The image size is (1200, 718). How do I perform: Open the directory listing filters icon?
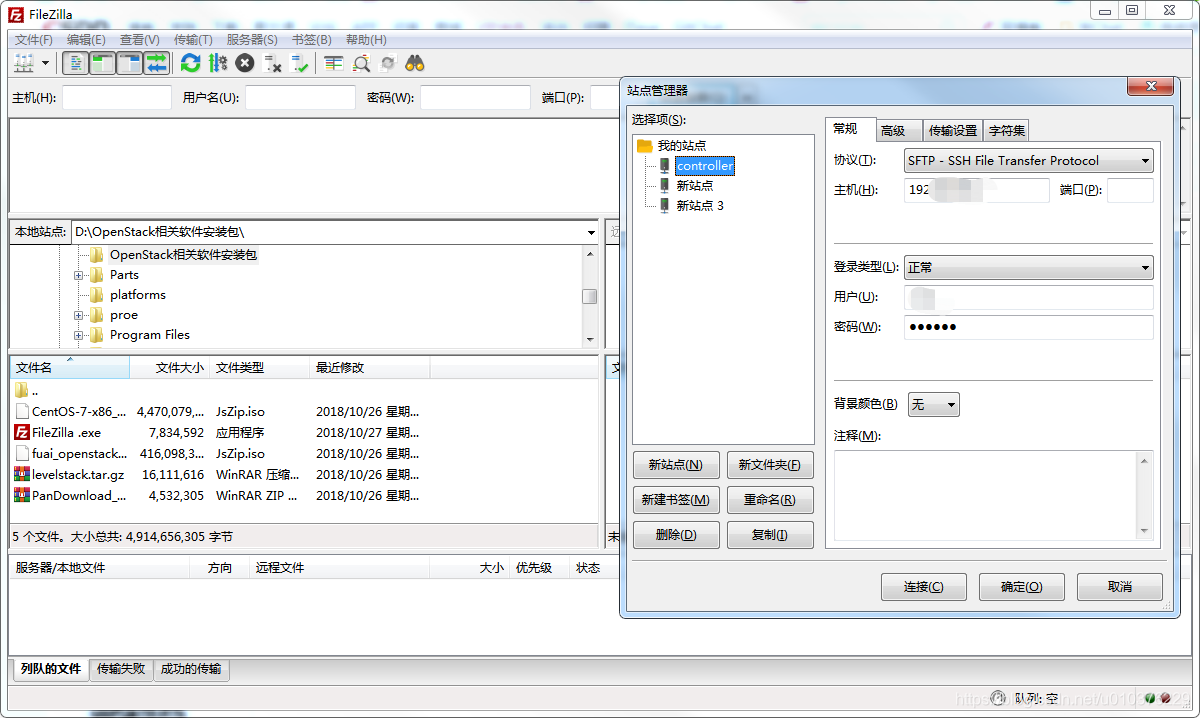(334, 63)
